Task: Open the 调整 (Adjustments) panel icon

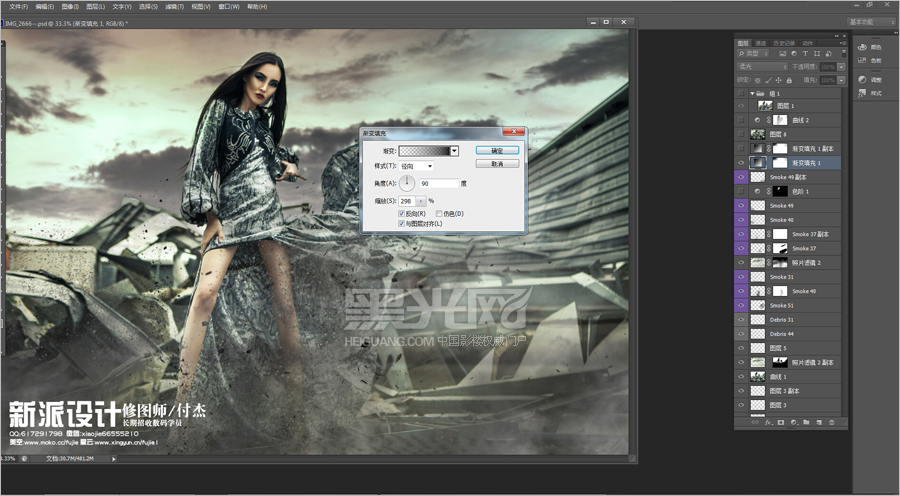Action: (x=862, y=80)
